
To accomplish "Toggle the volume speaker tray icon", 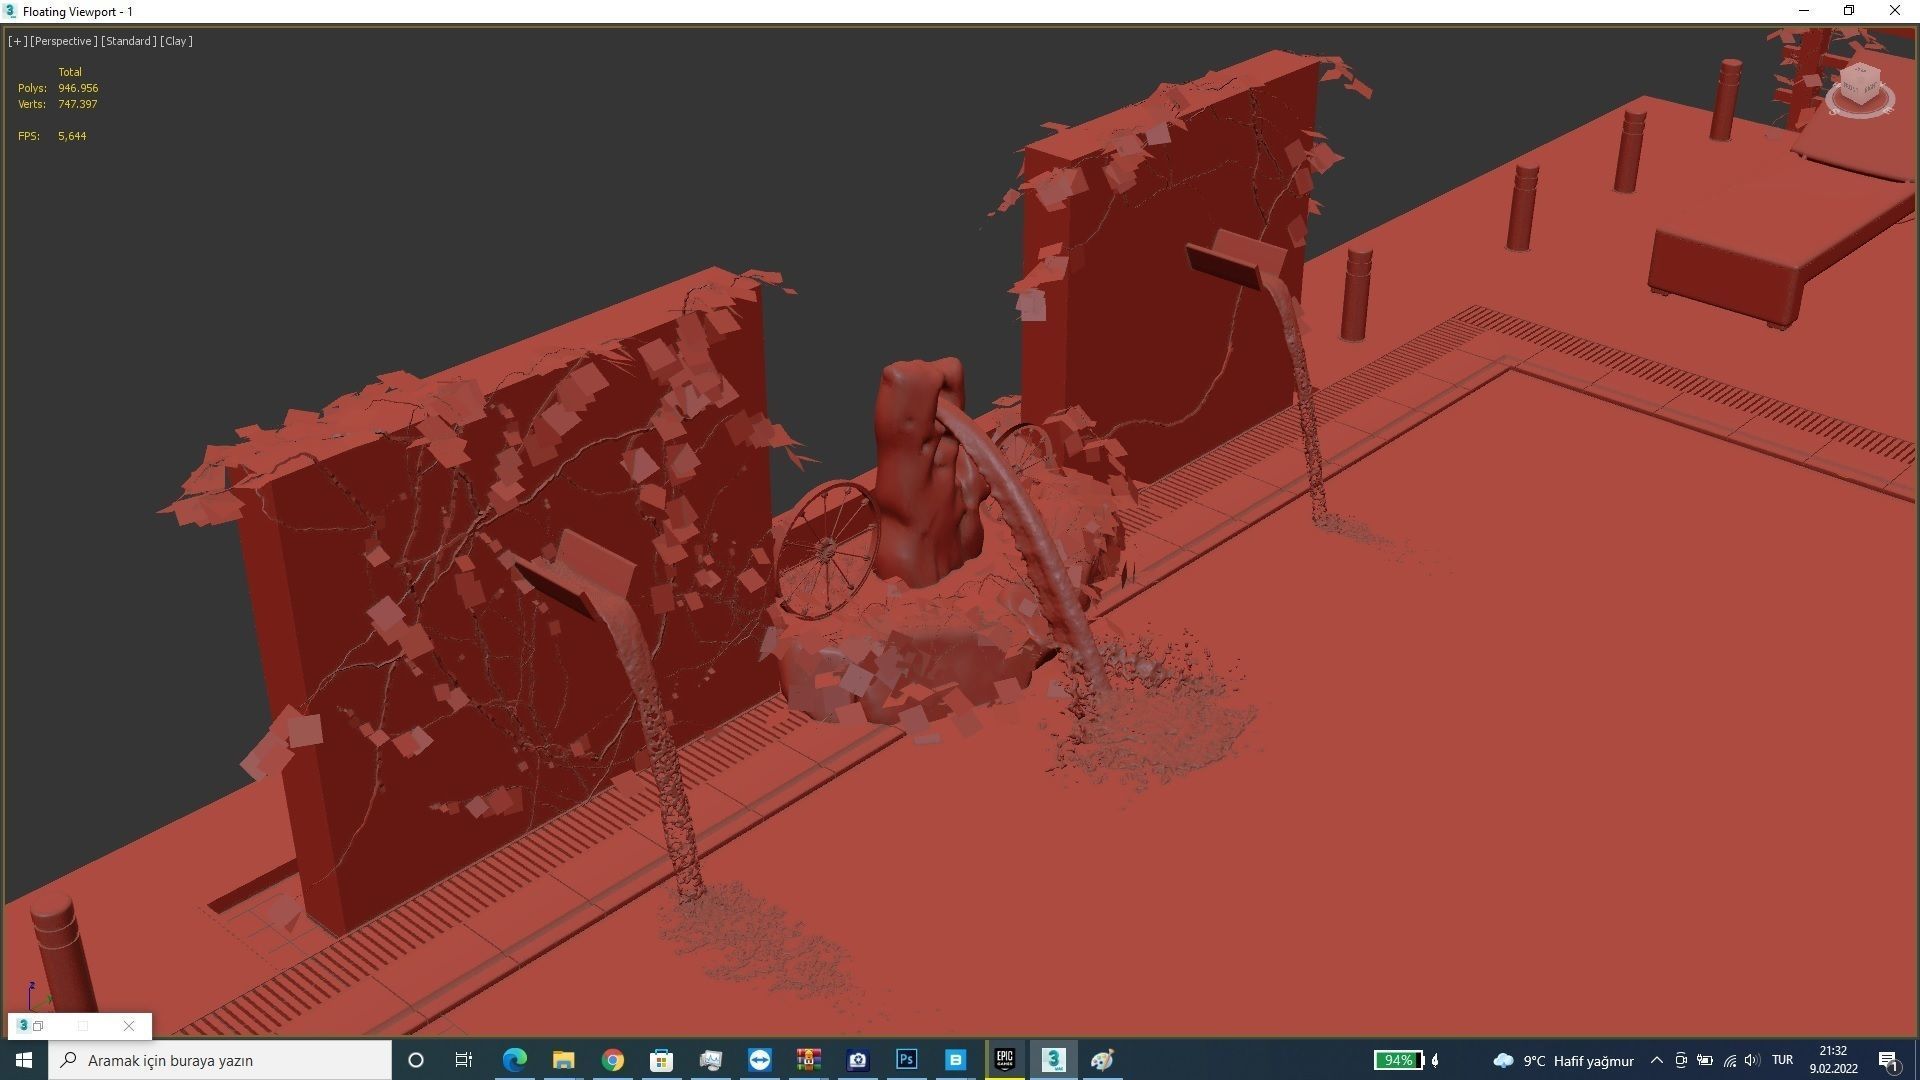I will point(1751,1060).
